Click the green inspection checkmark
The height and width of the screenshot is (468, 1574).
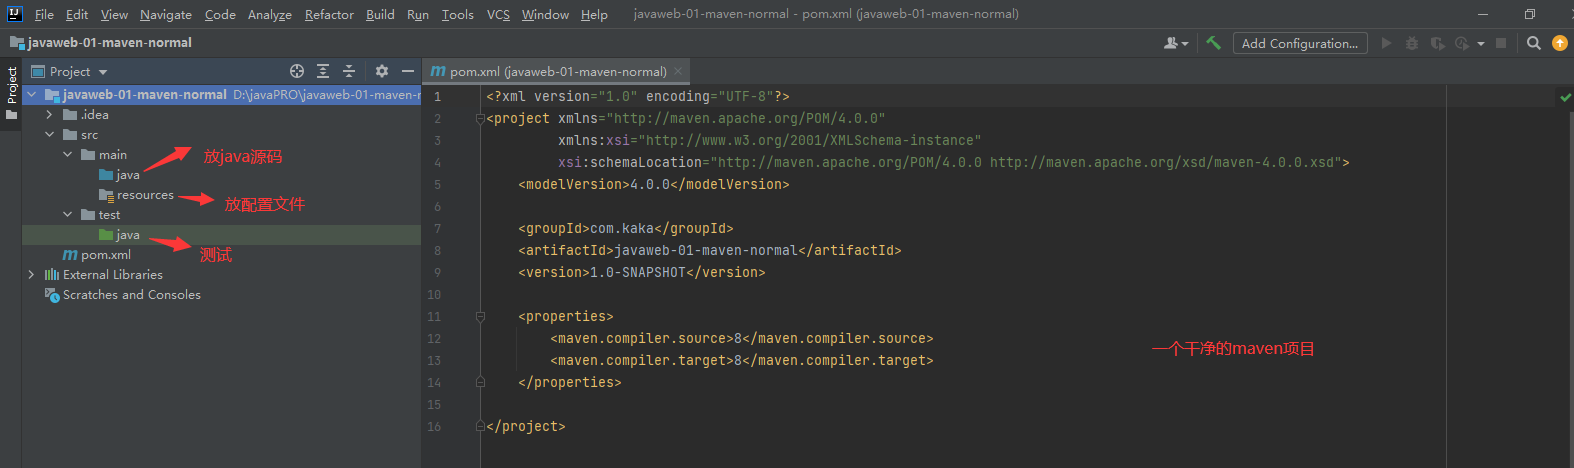[x=1565, y=97]
